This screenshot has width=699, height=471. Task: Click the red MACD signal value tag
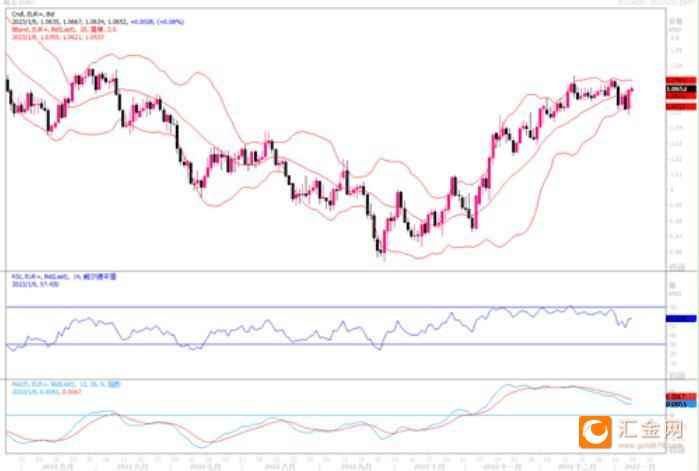coord(681,397)
